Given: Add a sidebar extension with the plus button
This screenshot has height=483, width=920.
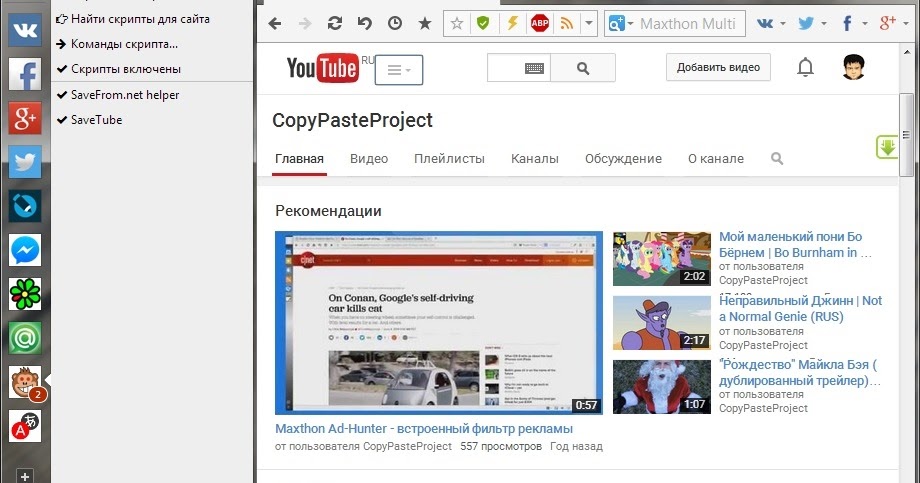Looking at the screenshot, I should click(25, 476).
